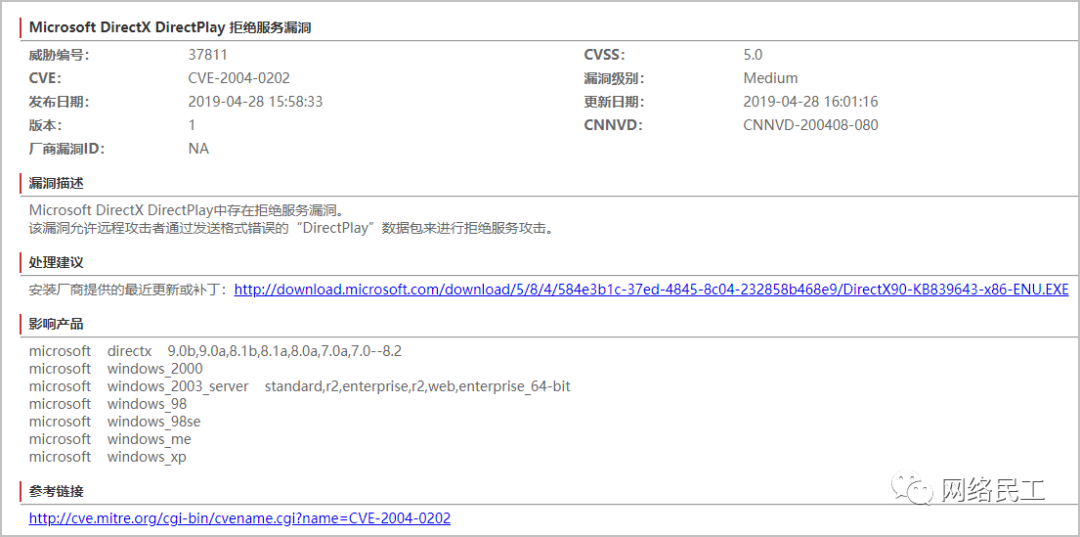The width and height of the screenshot is (1080, 537).
Task: Click the vendor vulnerability ID value NA
Action: click(198, 149)
